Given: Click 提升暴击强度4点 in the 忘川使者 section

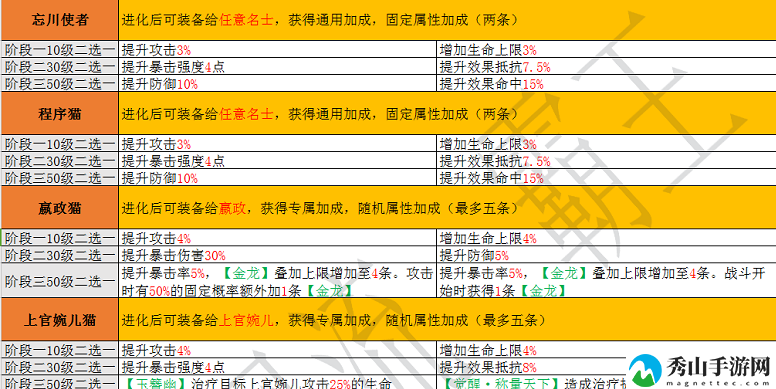Looking at the screenshot, I should click(x=278, y=67).
